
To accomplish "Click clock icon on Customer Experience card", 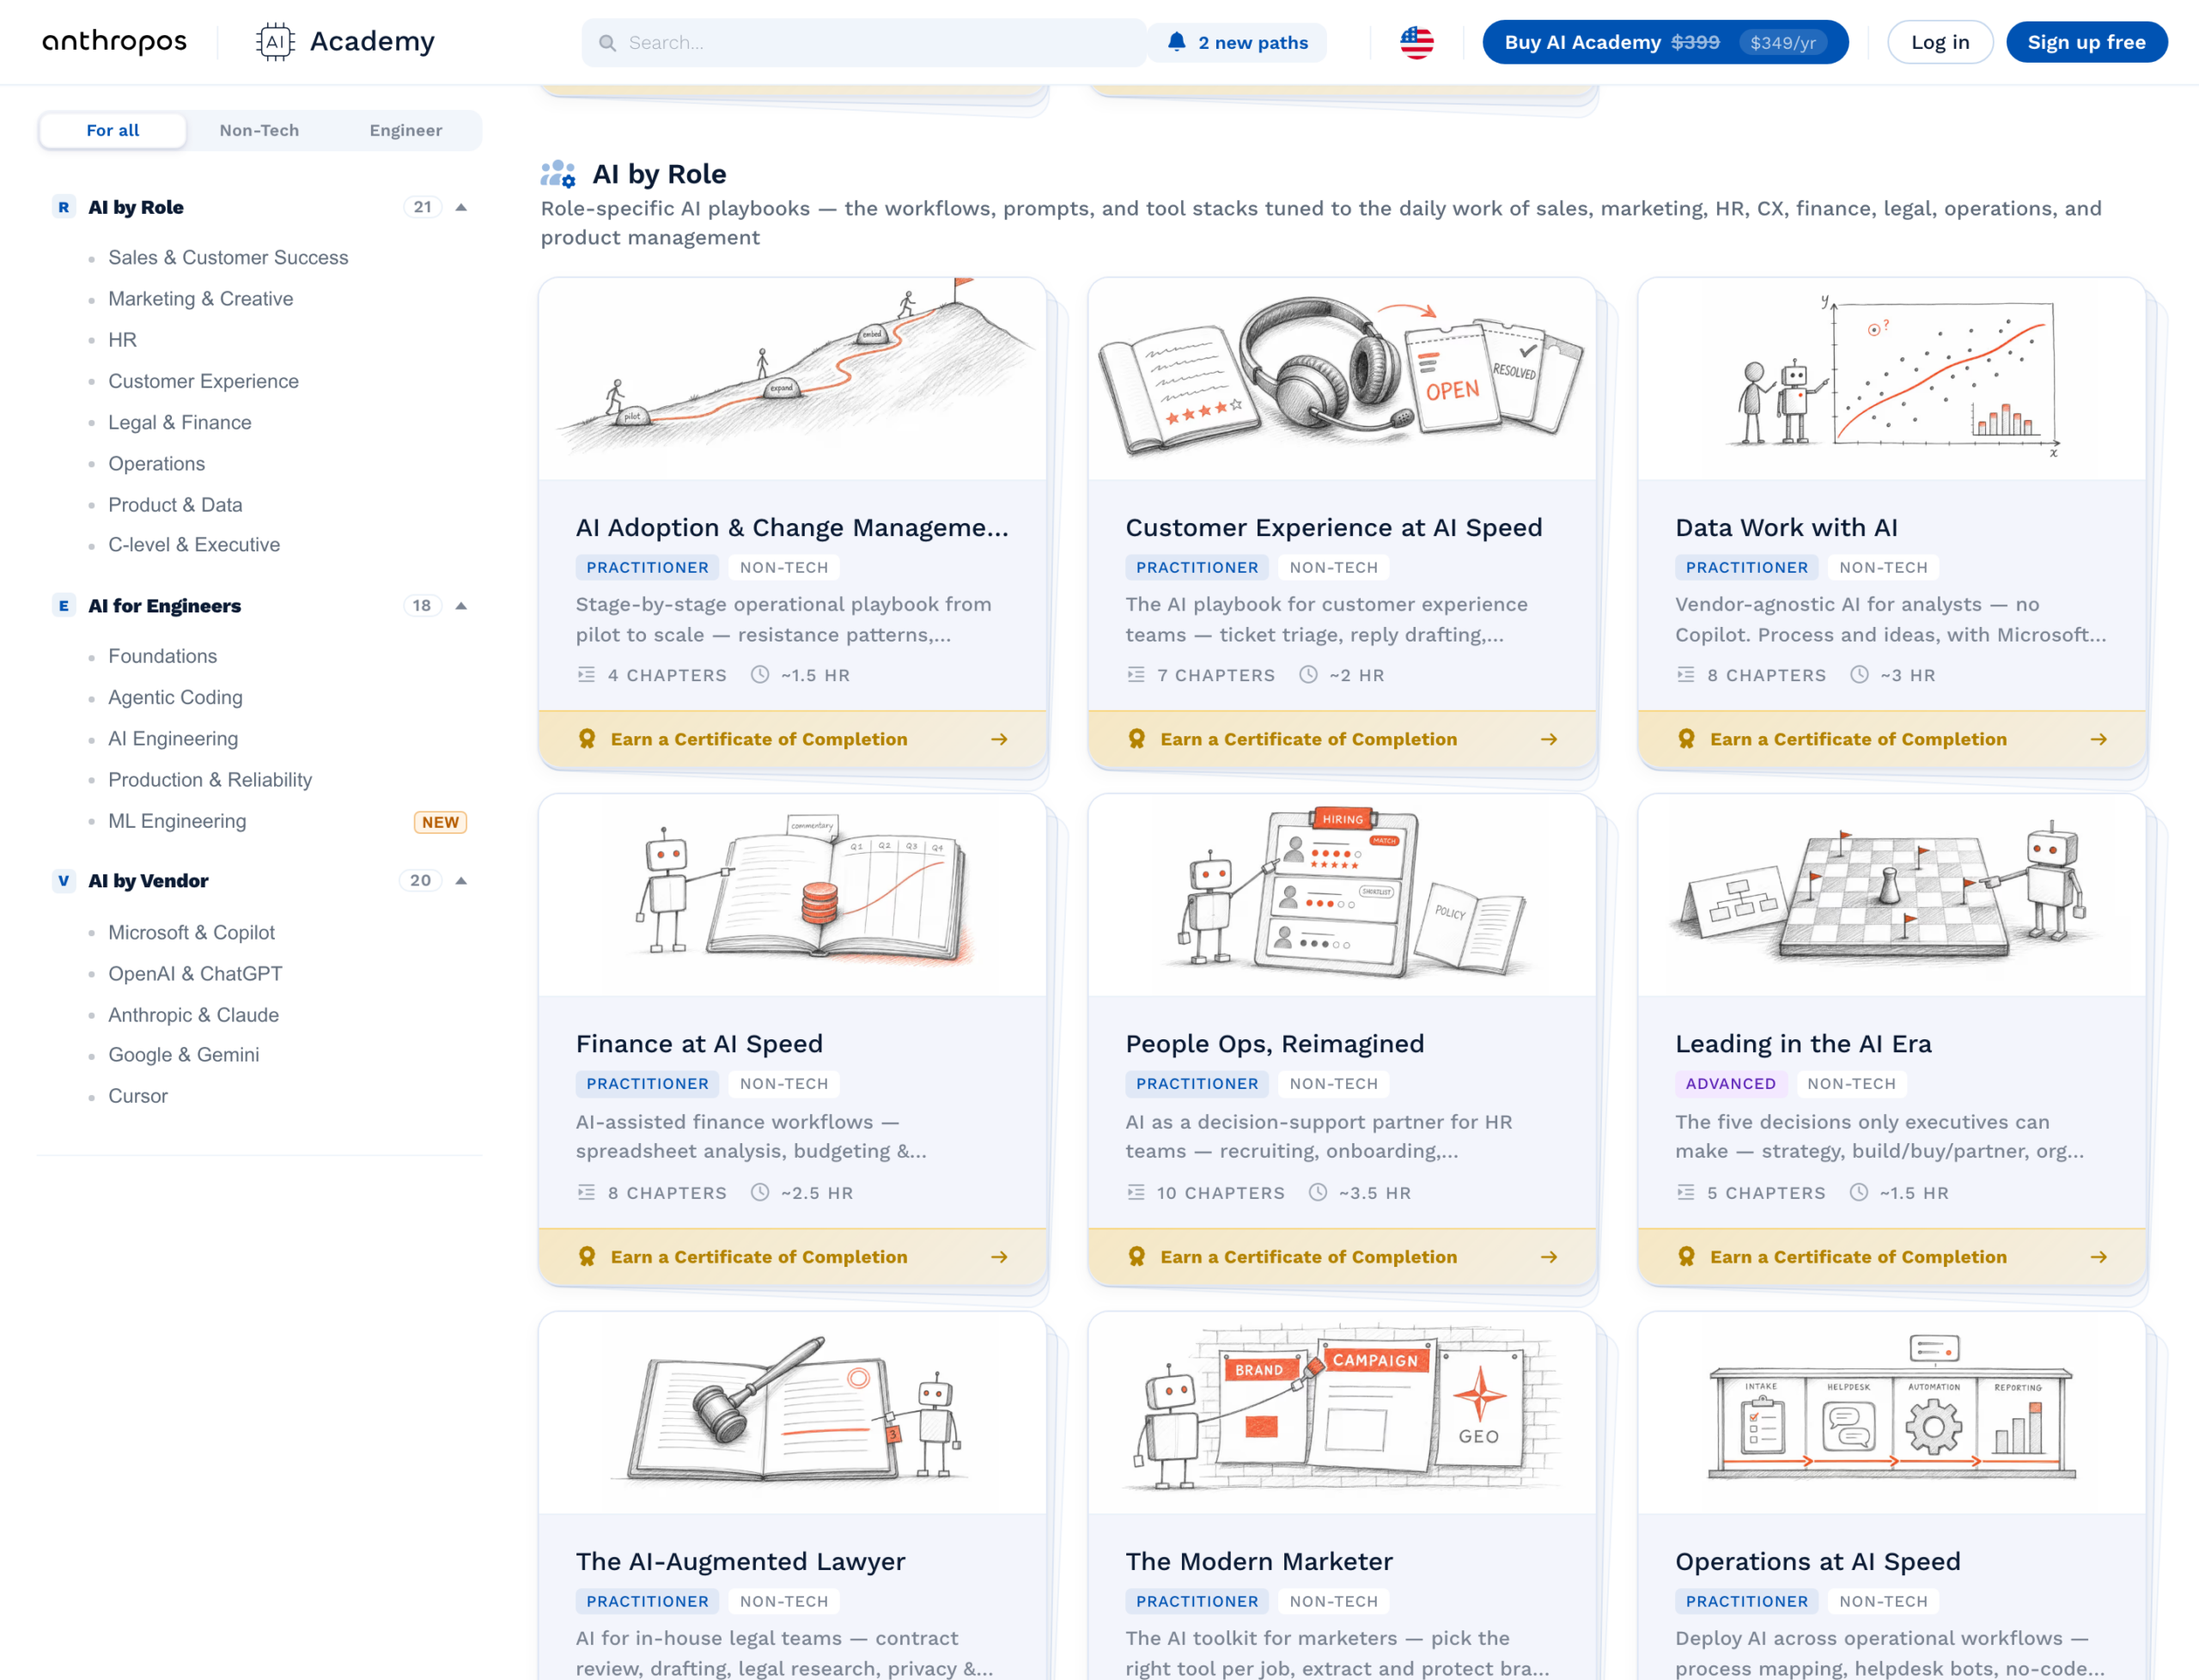I will 1308,675.
